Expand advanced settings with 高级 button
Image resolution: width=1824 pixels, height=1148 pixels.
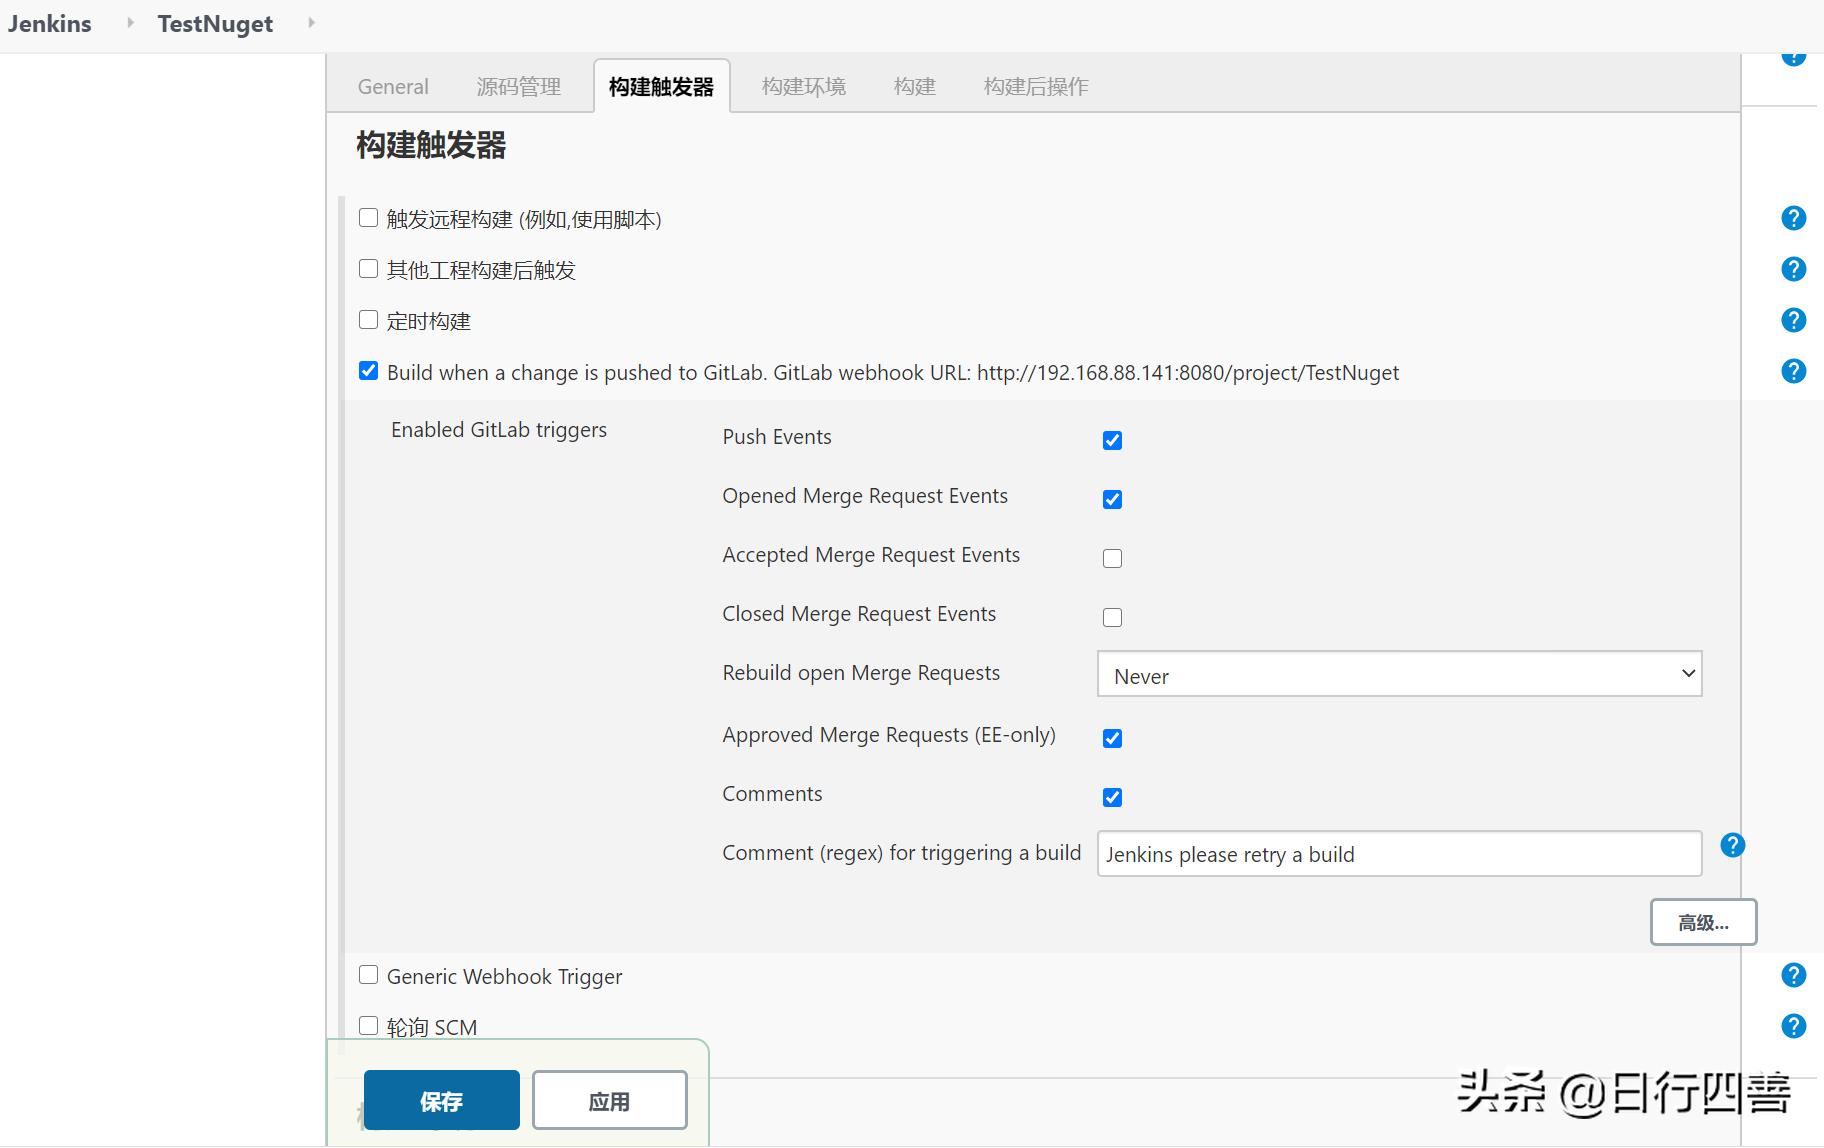coord(1702,922)
